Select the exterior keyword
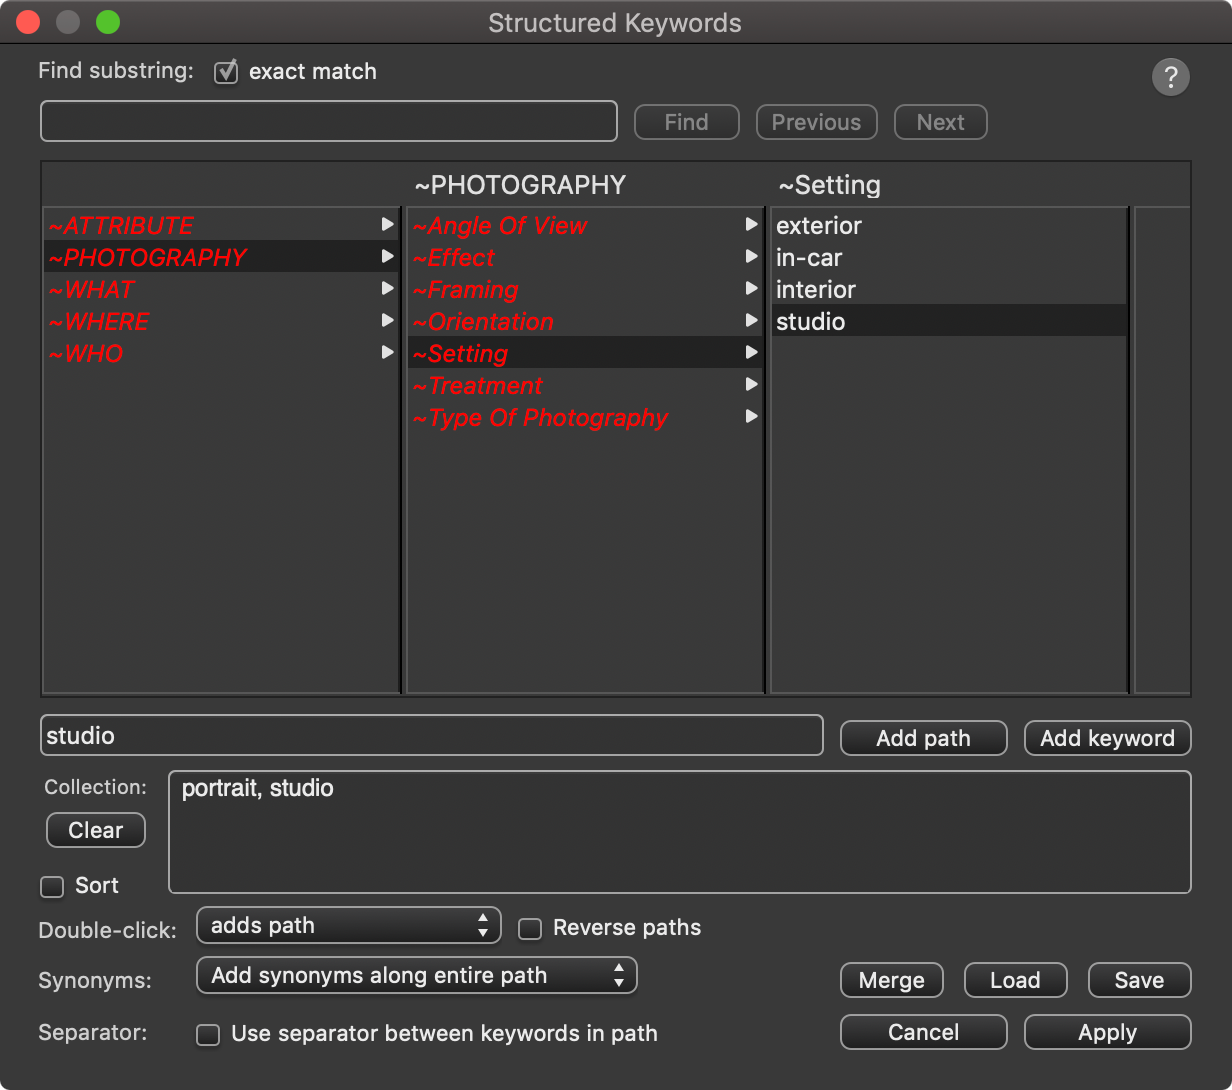The width and height of the screenshot is (1232, 1090). [949, 225]
